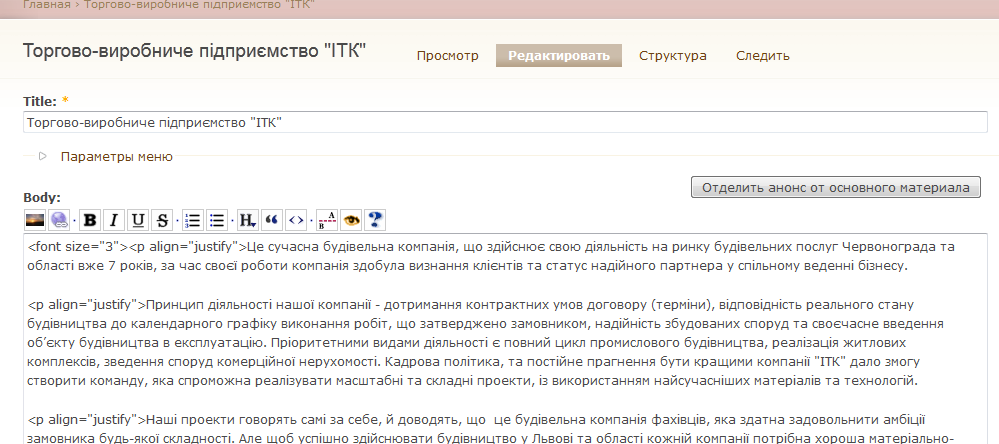This screenshot has width=999, height=444.
Task: Insert a bulleted list
Action: pos(217,220)
